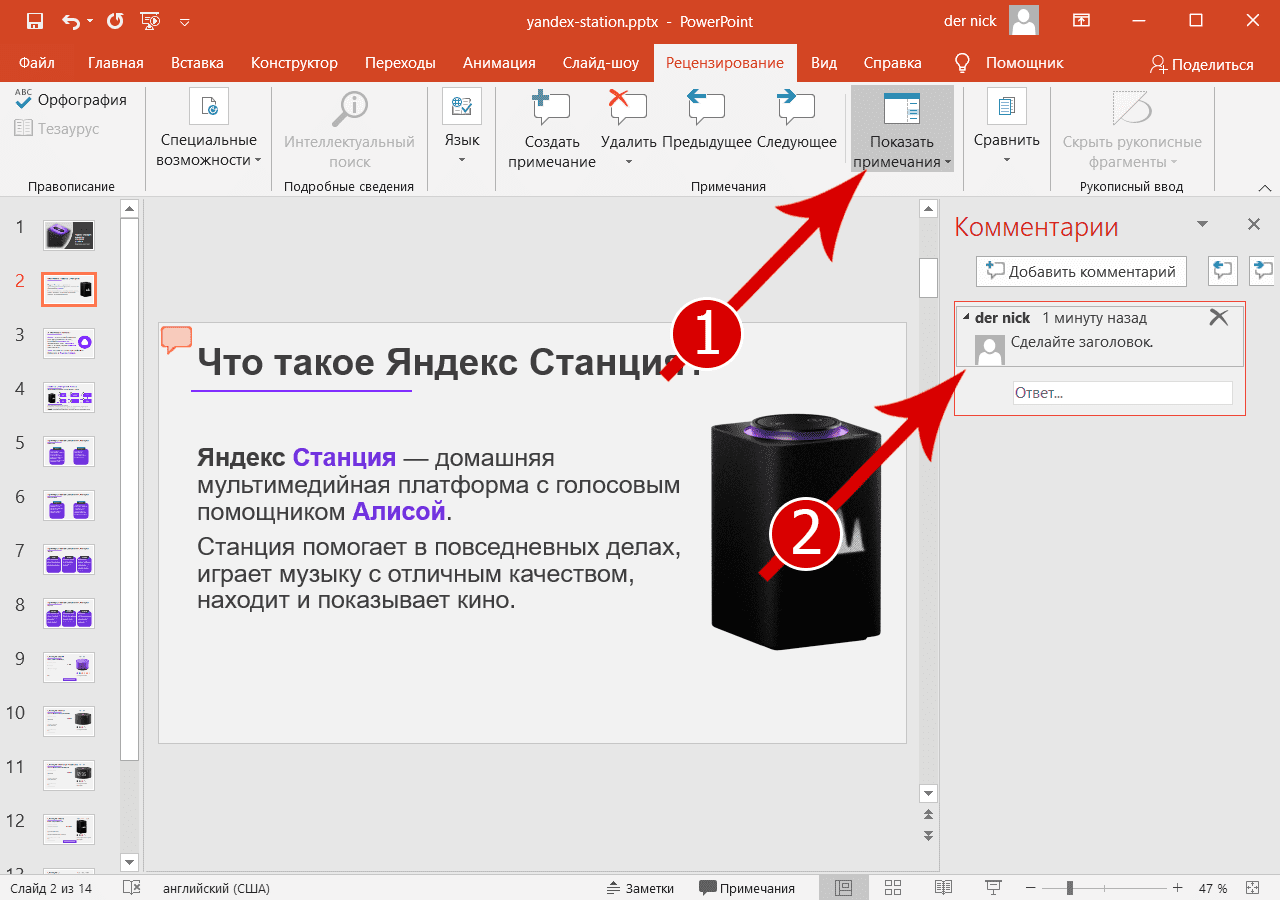Viewport: 1280px width, 900px height.
Task: Select slide 1 thumbnail
Action: [69, 235]
